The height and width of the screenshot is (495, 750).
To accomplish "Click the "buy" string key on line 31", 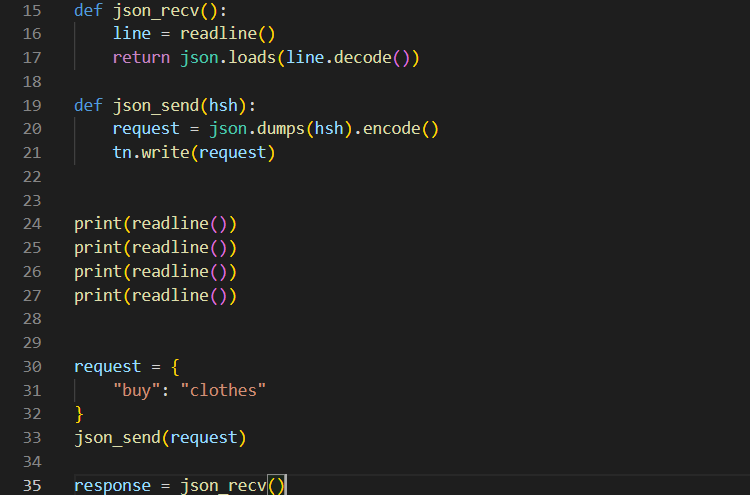I will coord(136,391).
